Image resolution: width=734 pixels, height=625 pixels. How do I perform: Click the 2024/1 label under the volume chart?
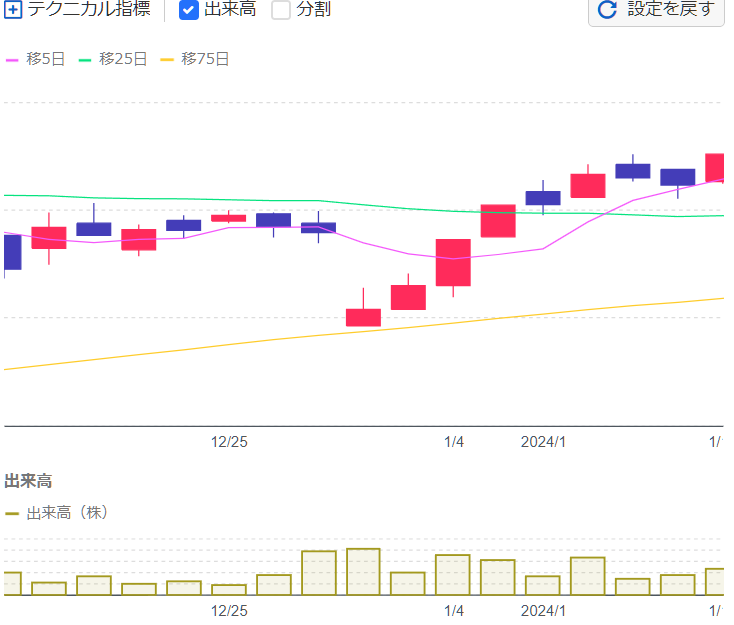click(543, 610)
